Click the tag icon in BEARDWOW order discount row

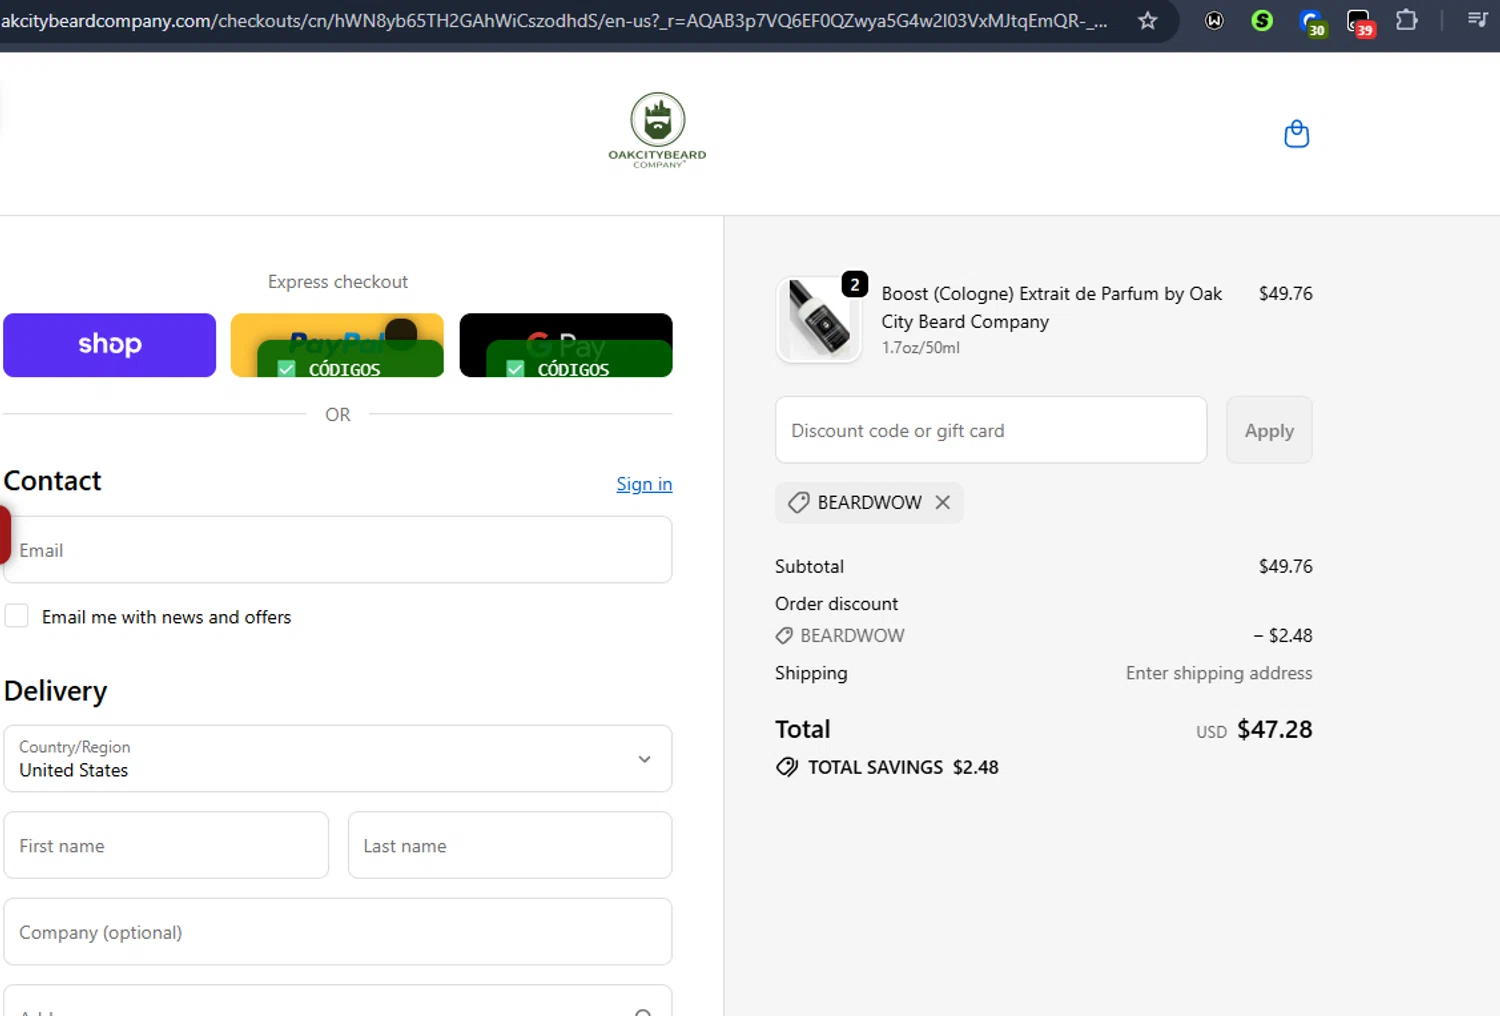[784, 636]
